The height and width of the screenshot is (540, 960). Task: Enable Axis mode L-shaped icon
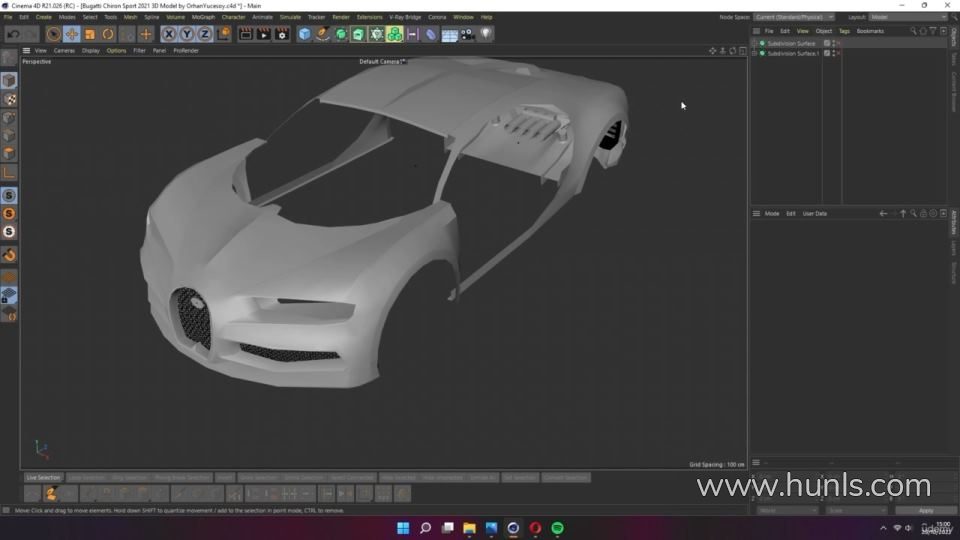tap(9, 173)
